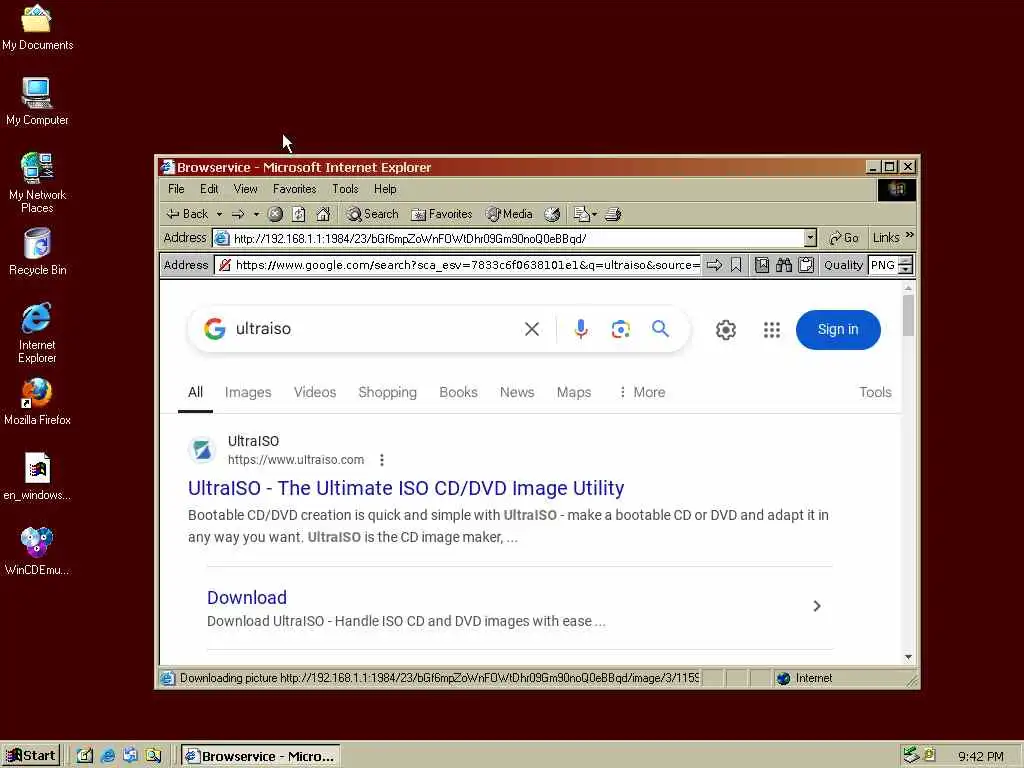Expand the IE address bar dropdown

[810, 238]
